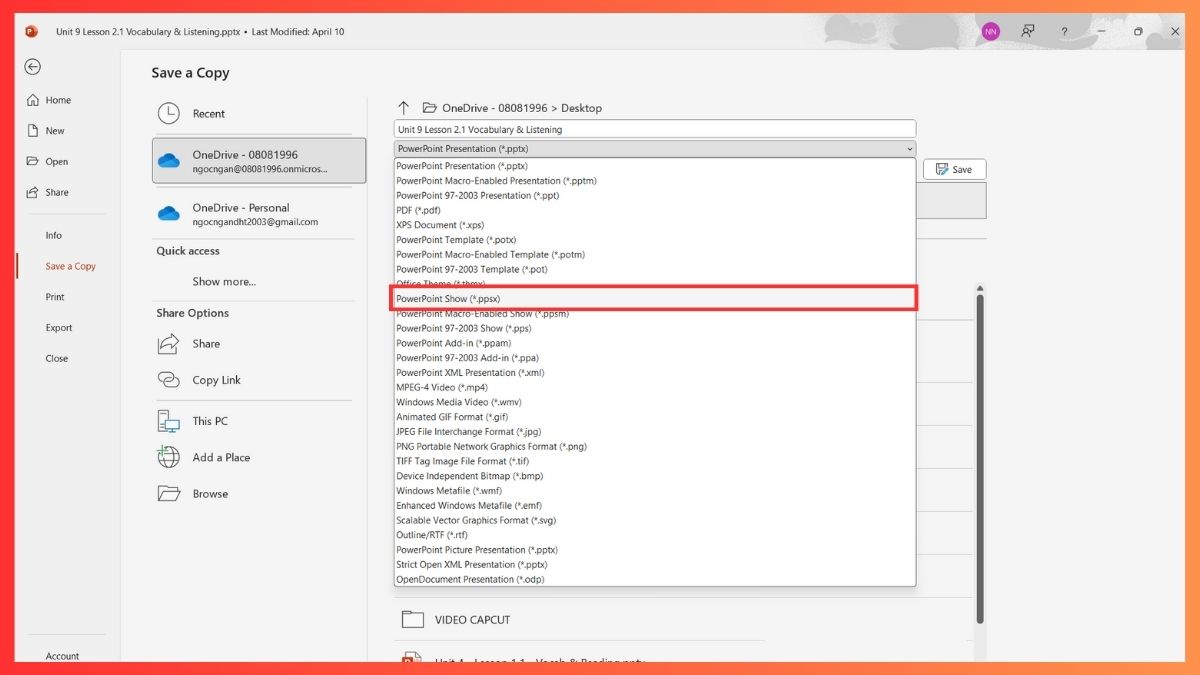Click the Add a Place globe icon
Viewport: 1200px width, 675px height.
point(168,457)
